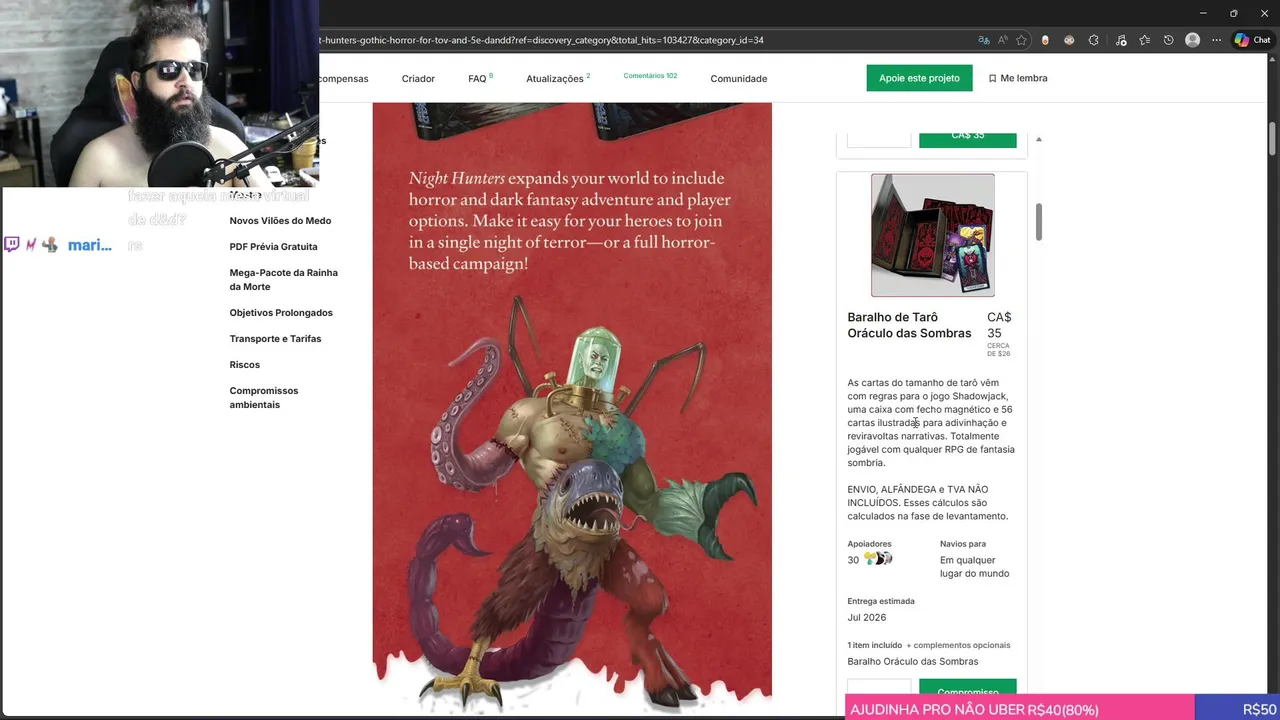Add page to favorites with star icon

click(x=1021, y=40)
